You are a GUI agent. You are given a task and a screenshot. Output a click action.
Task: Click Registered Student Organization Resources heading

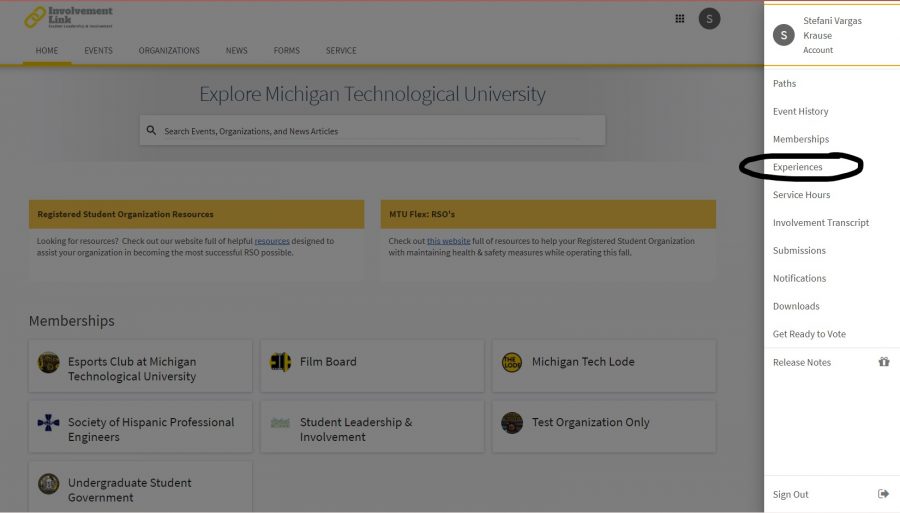[125, 214]
